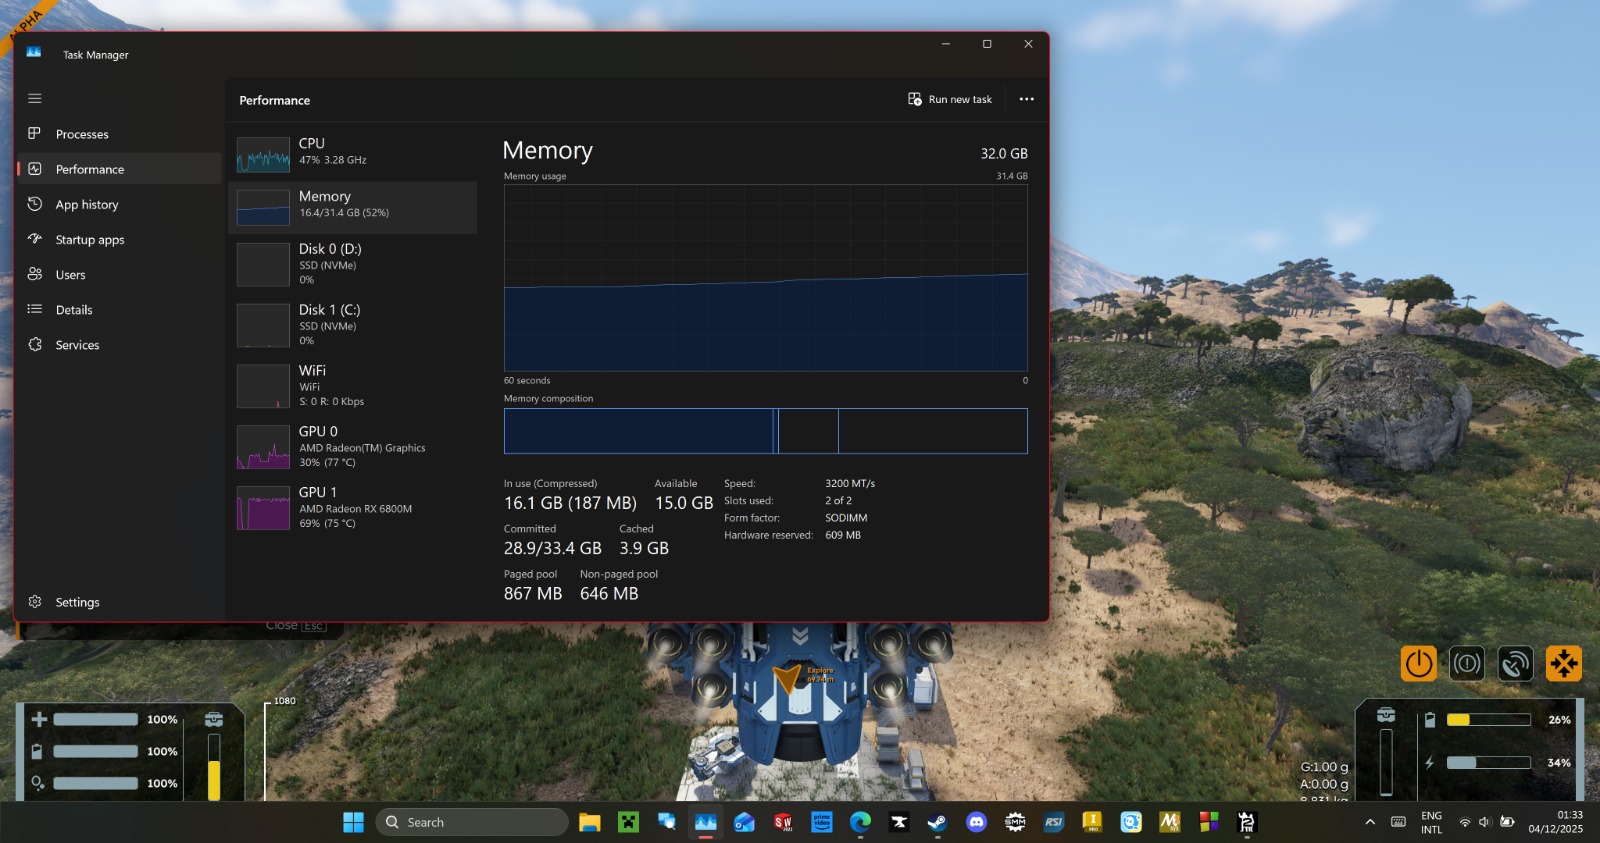Screen dimensions: 1600x843
Task: Open Discord from the taskbar
Action: (976, 822)
